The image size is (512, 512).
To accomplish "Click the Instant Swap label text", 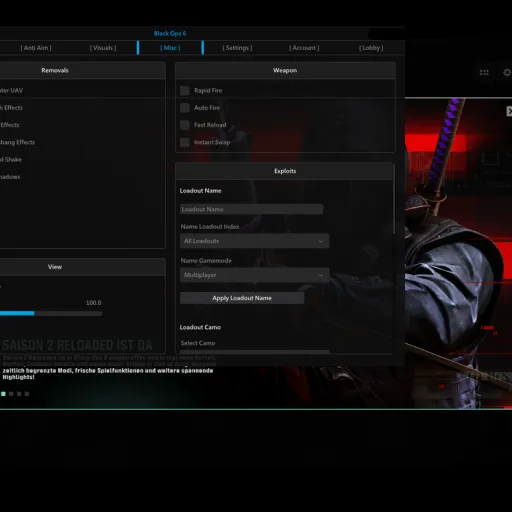I will [x=212, y=142].
